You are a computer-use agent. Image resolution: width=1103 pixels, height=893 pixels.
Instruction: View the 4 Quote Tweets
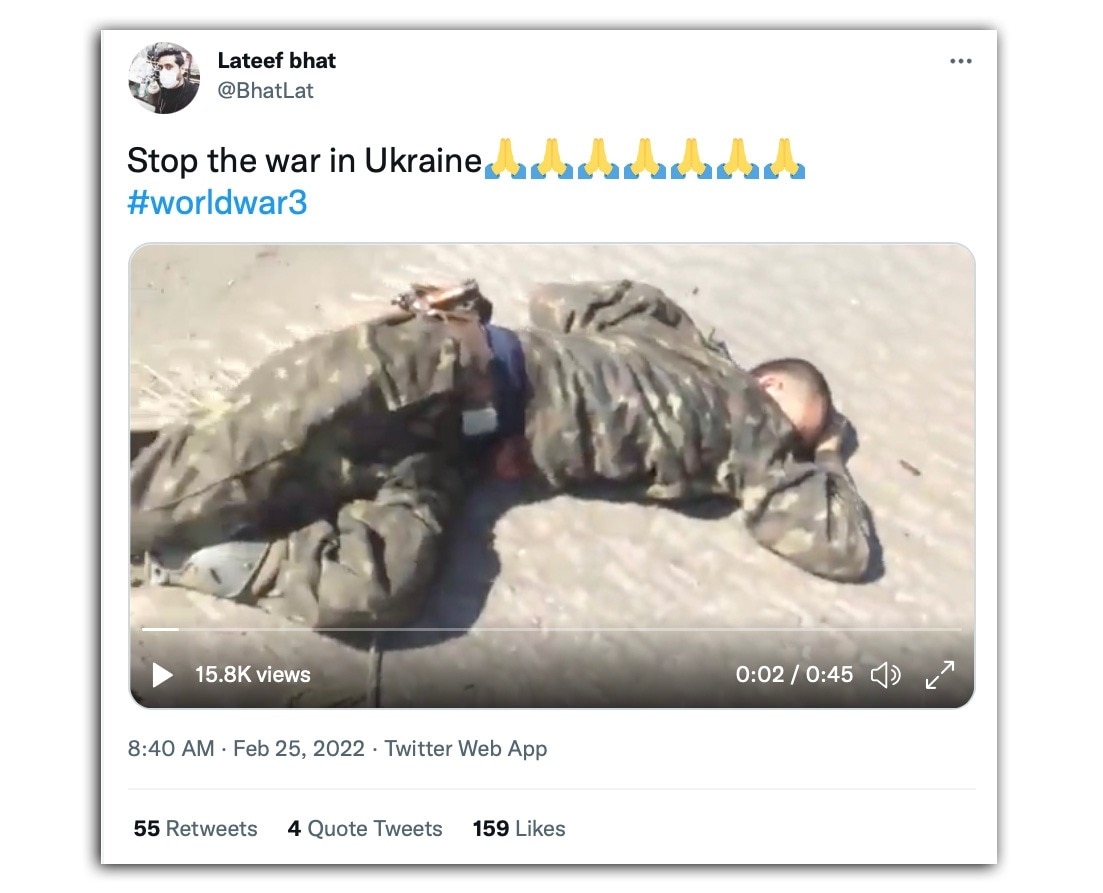point(365,828)
